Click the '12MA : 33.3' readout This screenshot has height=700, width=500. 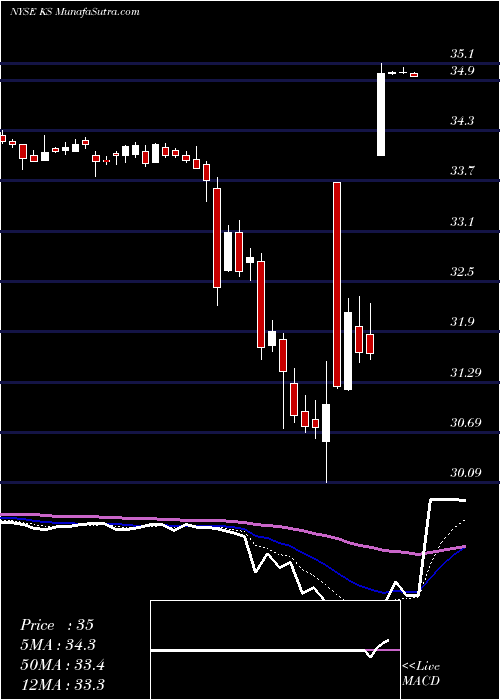(x=62, y=685)
